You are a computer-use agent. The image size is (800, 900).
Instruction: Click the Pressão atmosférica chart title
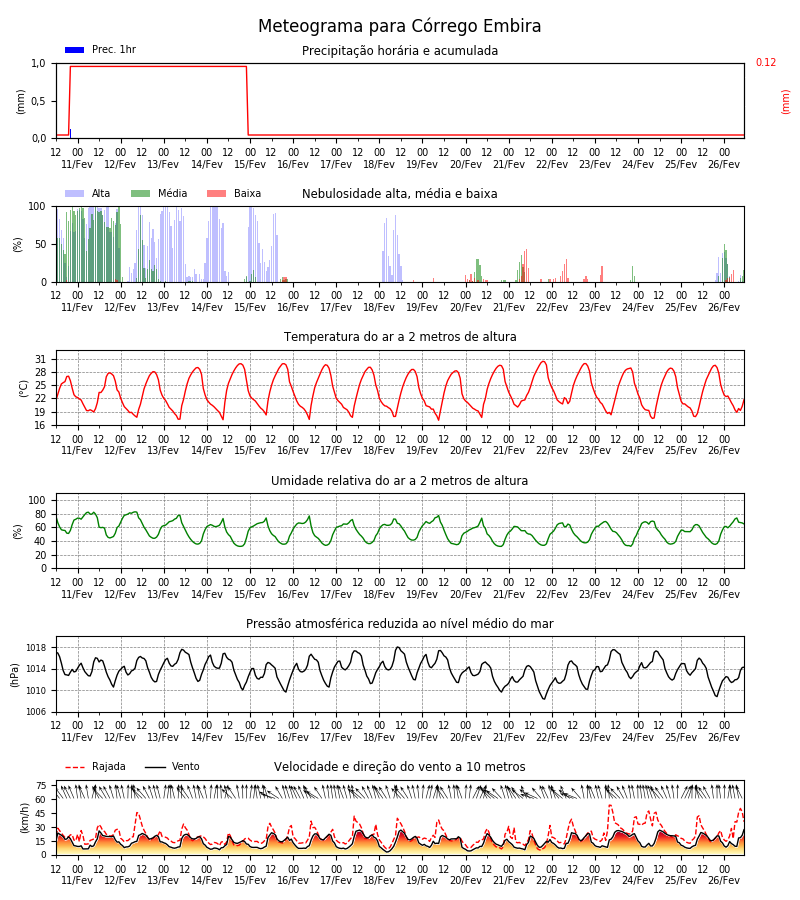[399, 623]
